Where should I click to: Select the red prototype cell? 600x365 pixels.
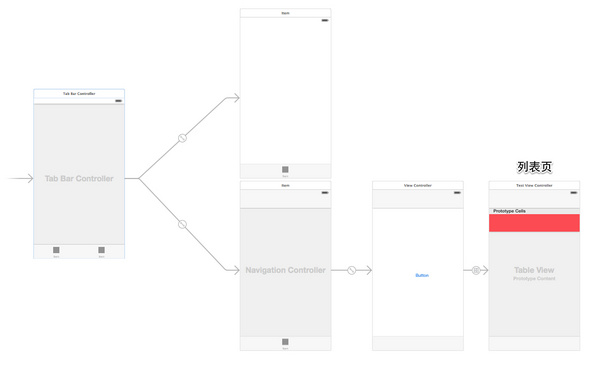tap(534, 223)
